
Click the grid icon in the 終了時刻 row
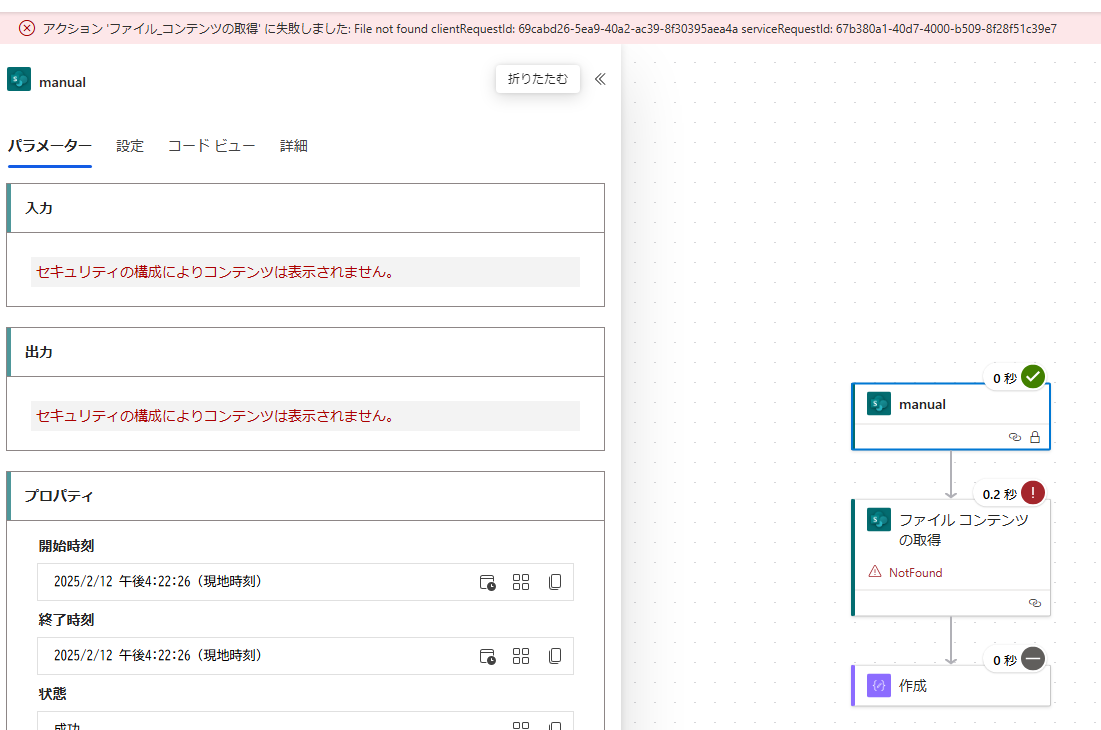point(521,656)
